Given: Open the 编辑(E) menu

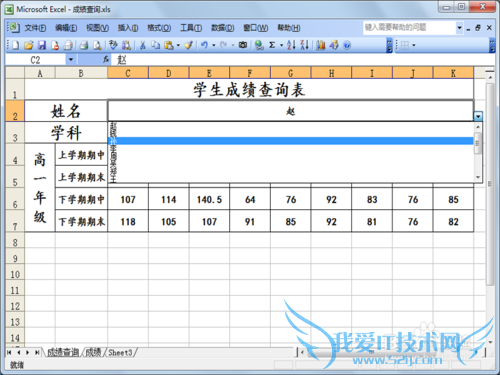Looking at the screenshot, I should coord(66,28).
